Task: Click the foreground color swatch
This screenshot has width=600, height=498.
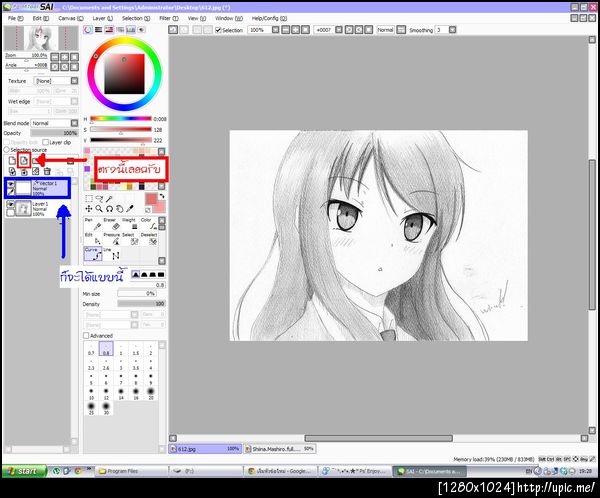Action: click(152, 199)
